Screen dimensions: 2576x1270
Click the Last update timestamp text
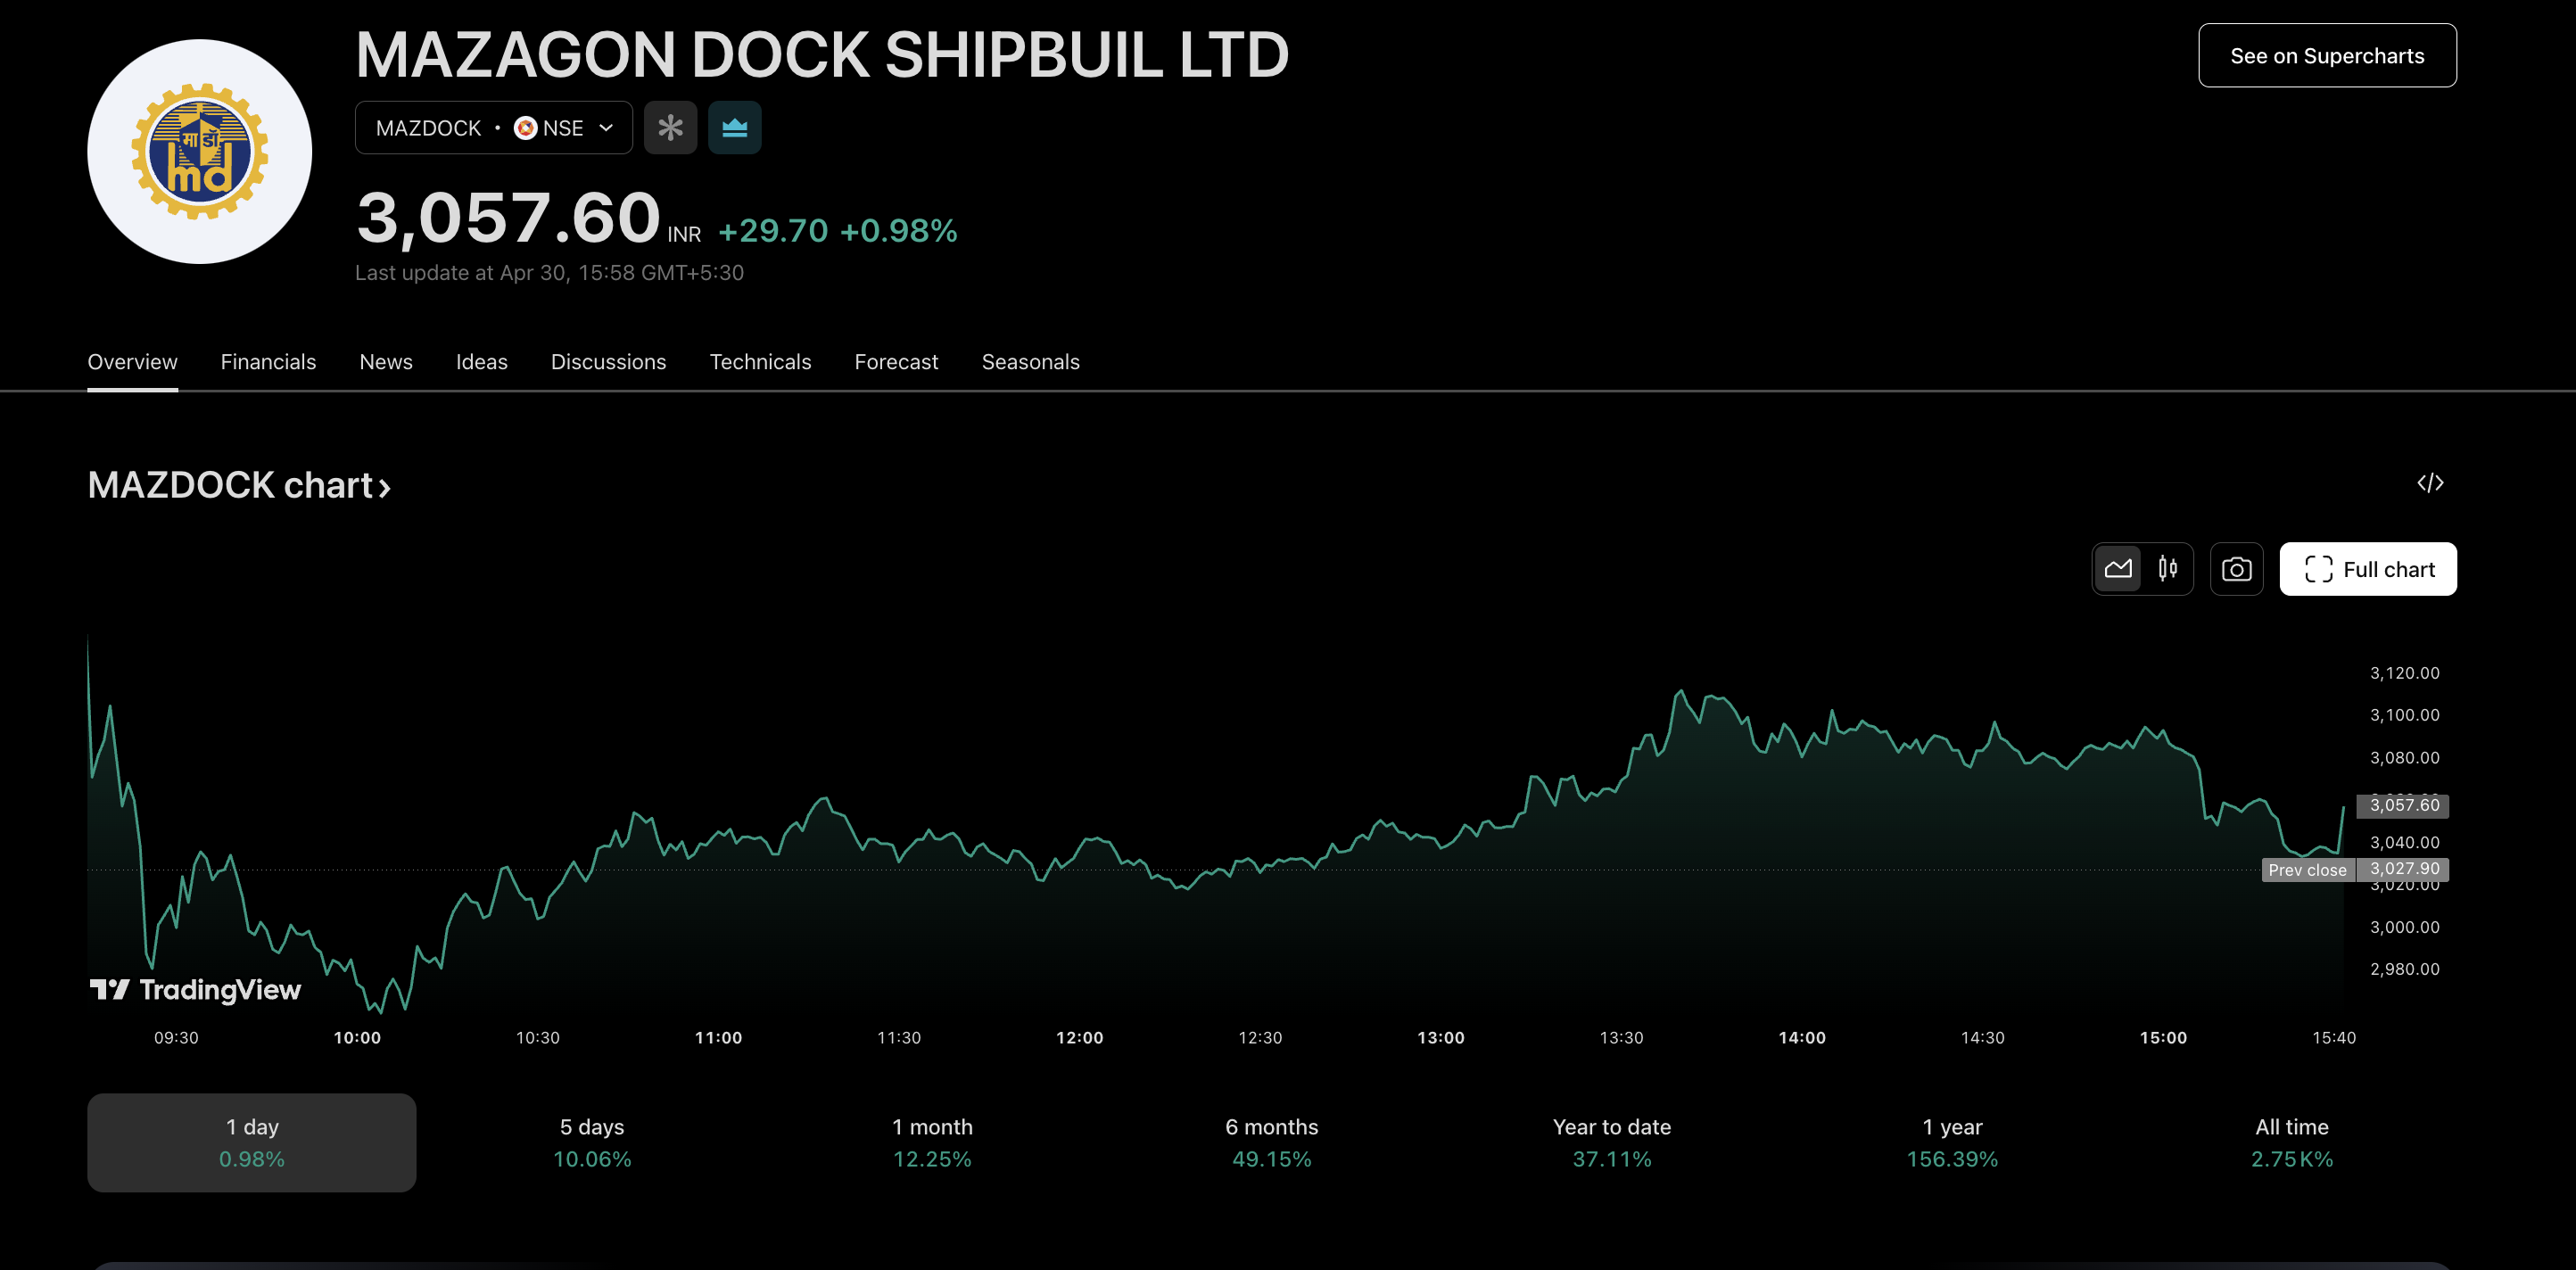click(x=549, y=273)
